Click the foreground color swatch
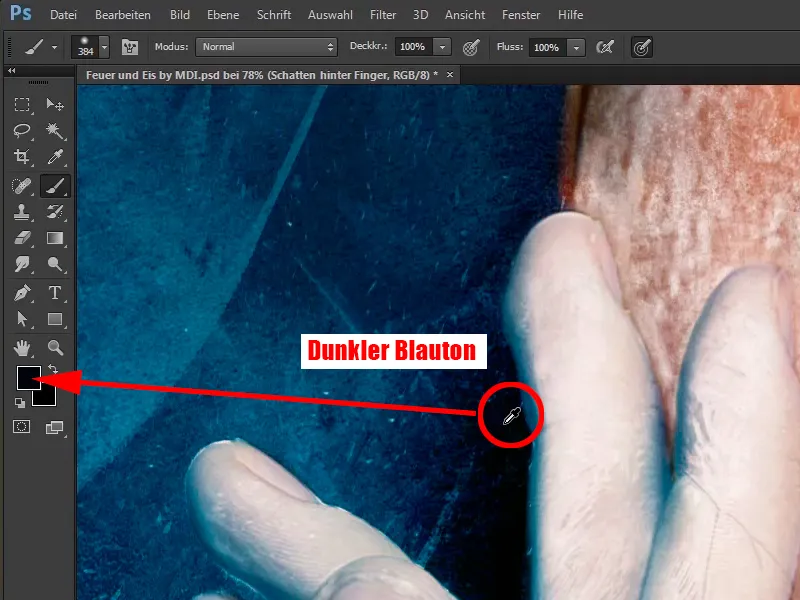800x600 pixels. (29, 378)
